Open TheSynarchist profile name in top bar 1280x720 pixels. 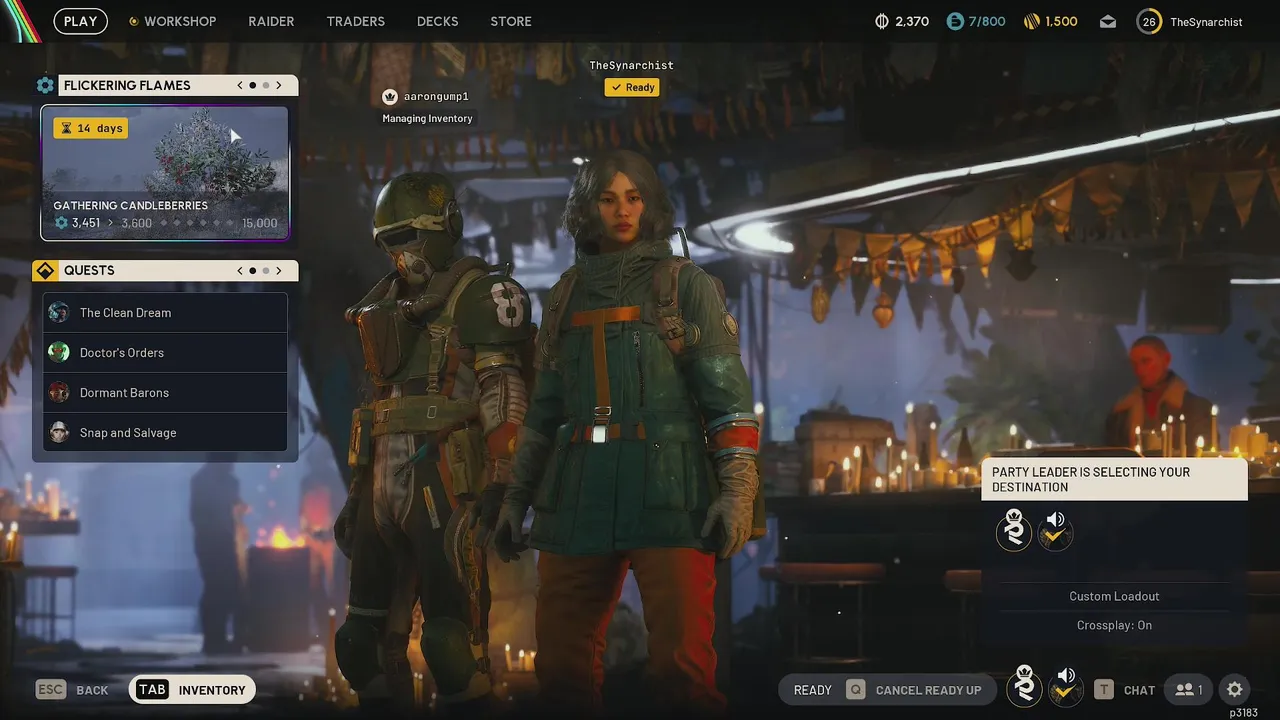1206,22
